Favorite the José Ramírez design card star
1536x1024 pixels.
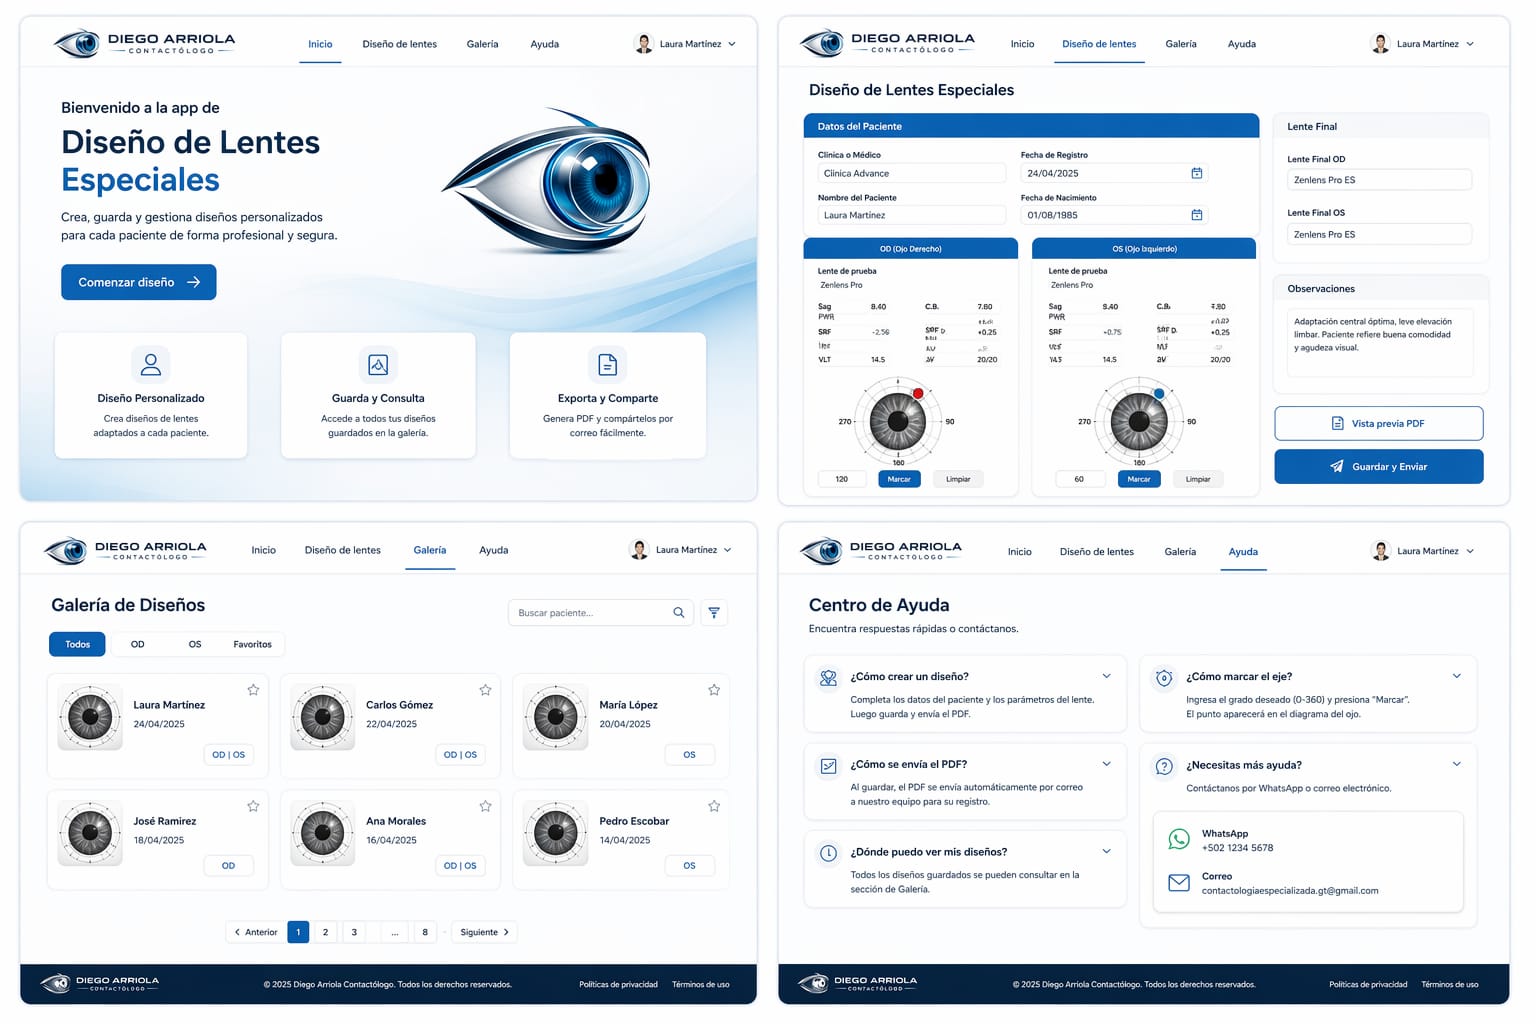tap(253, 806)
